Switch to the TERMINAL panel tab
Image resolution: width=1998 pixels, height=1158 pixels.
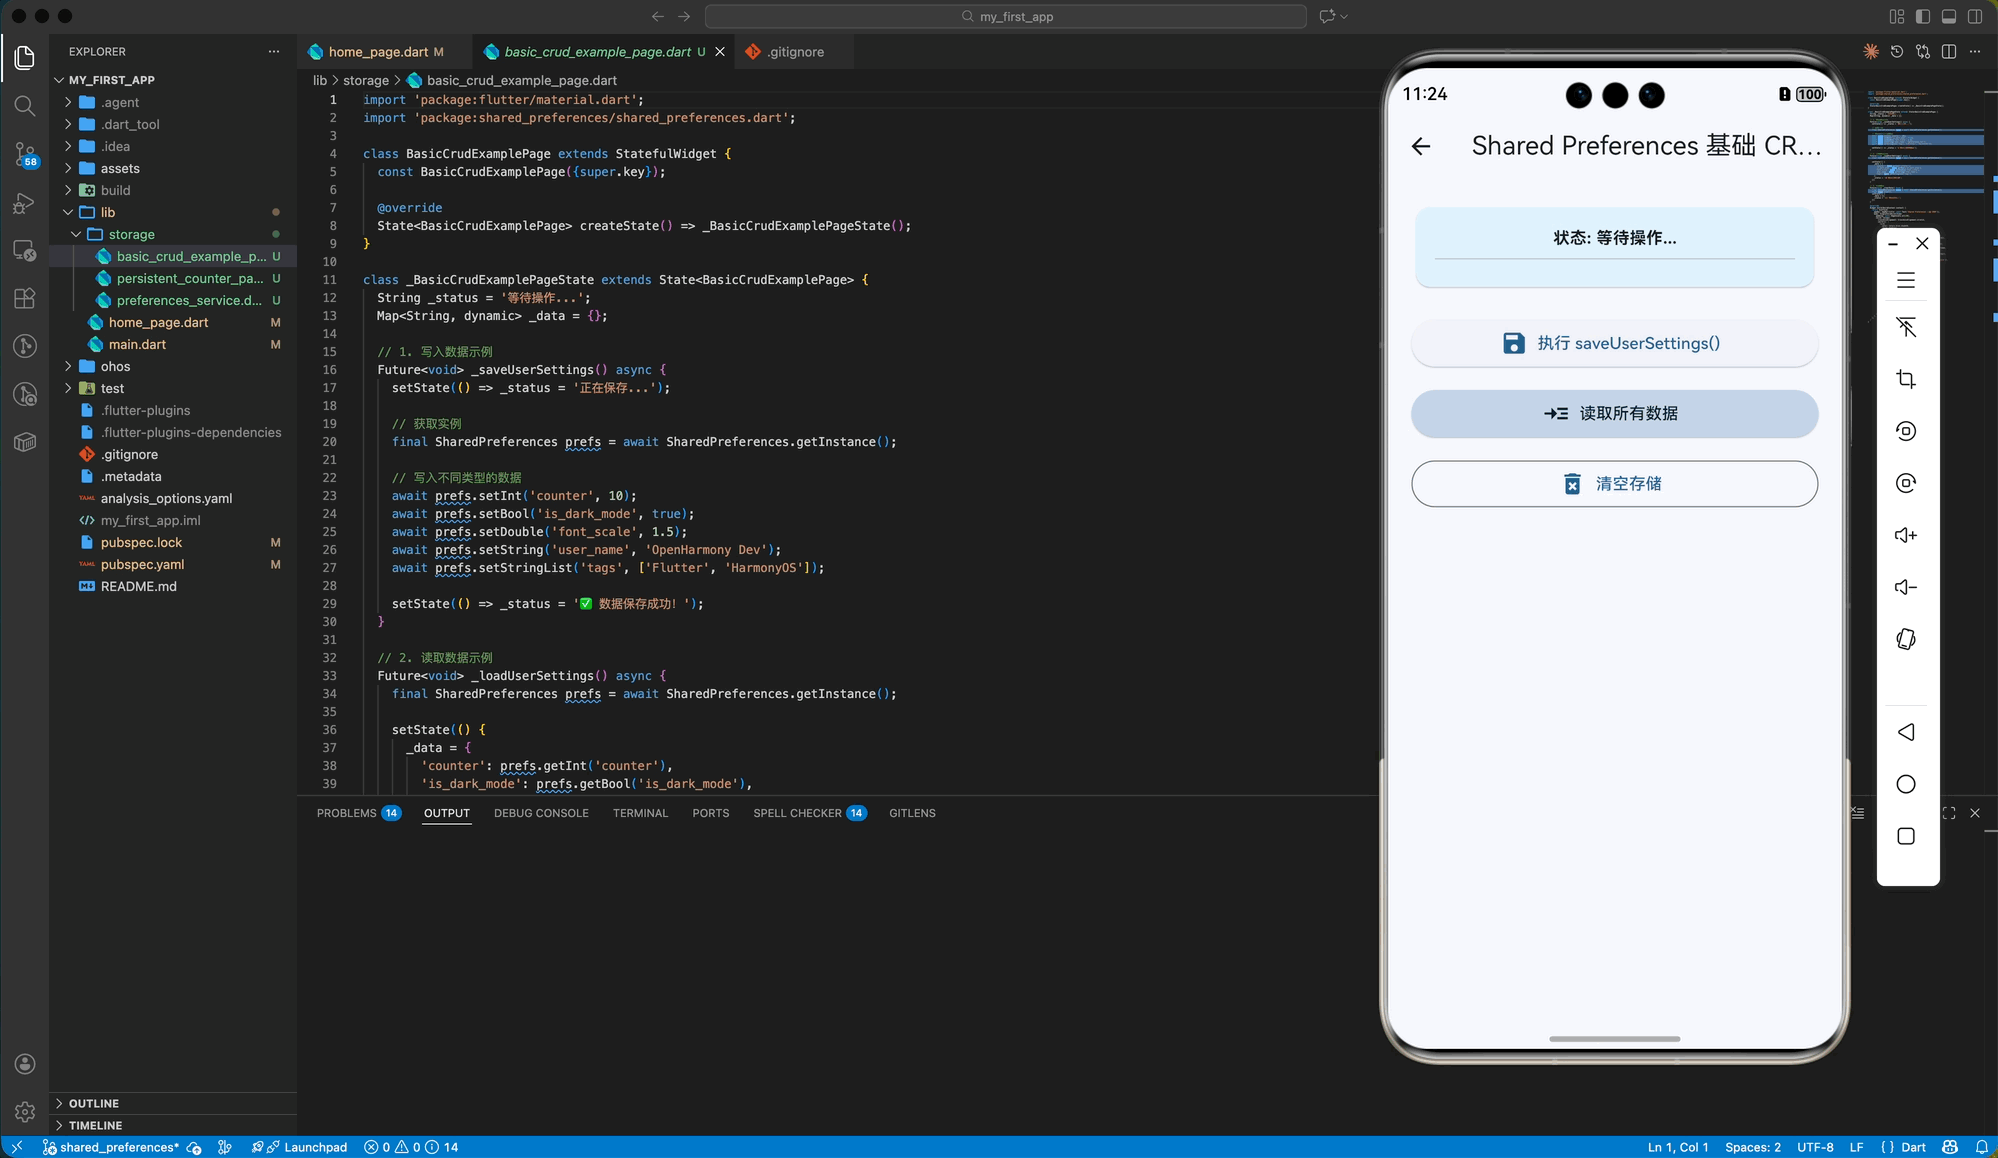pyautogui.click(x=640, y=813)
